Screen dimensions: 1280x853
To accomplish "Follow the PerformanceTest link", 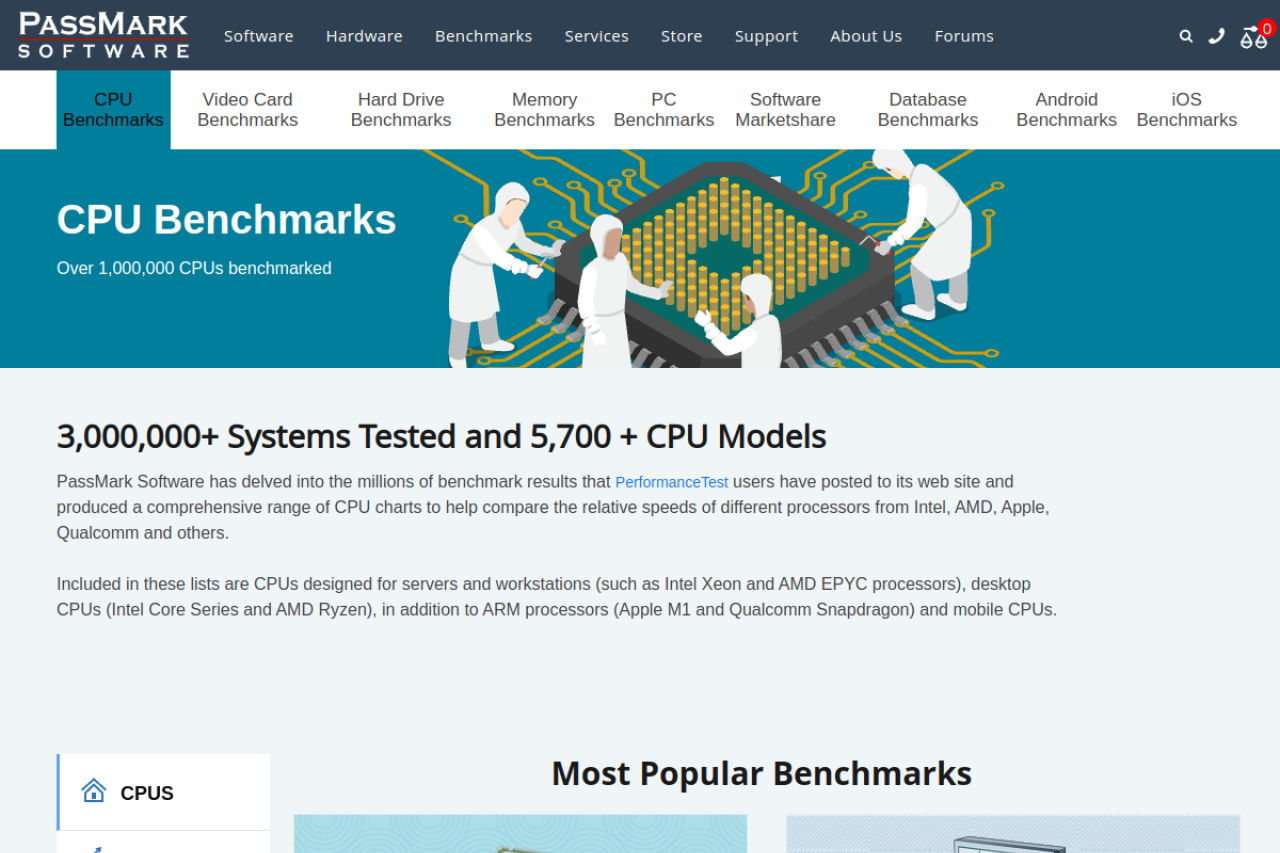I will [672, 482].
